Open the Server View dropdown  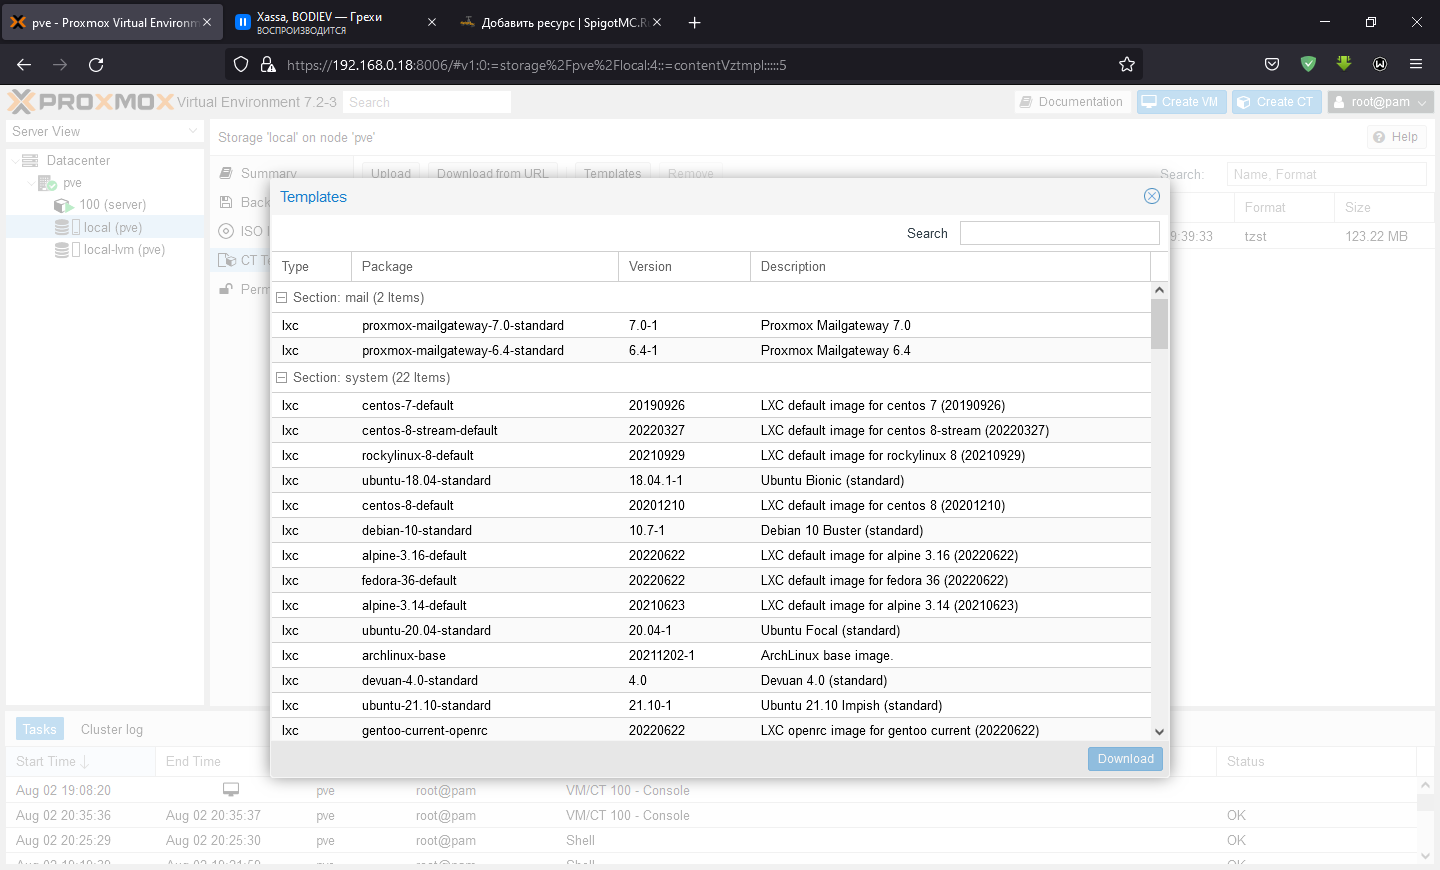point(105,131)
